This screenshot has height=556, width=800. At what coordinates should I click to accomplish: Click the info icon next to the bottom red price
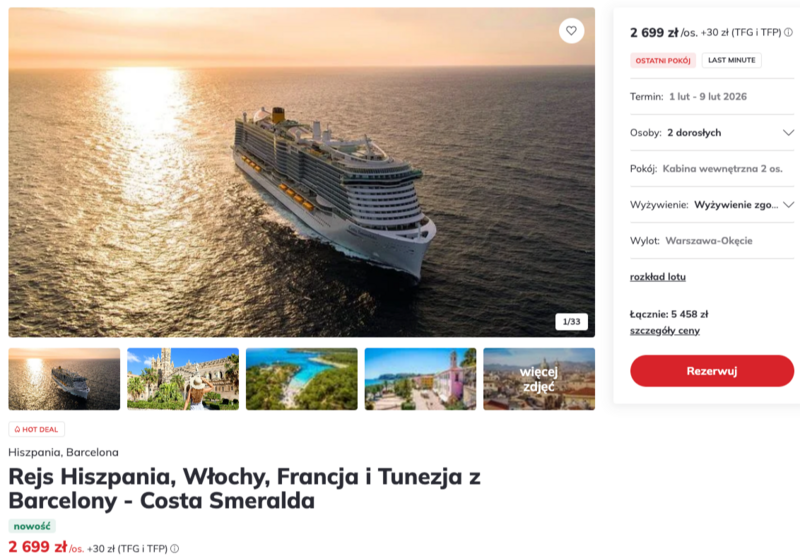174,548
